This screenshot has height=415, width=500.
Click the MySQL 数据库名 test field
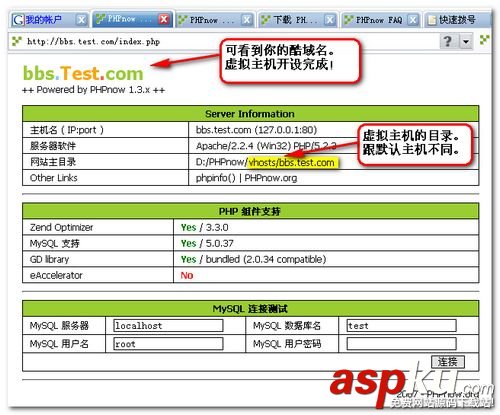coord(401,325)
